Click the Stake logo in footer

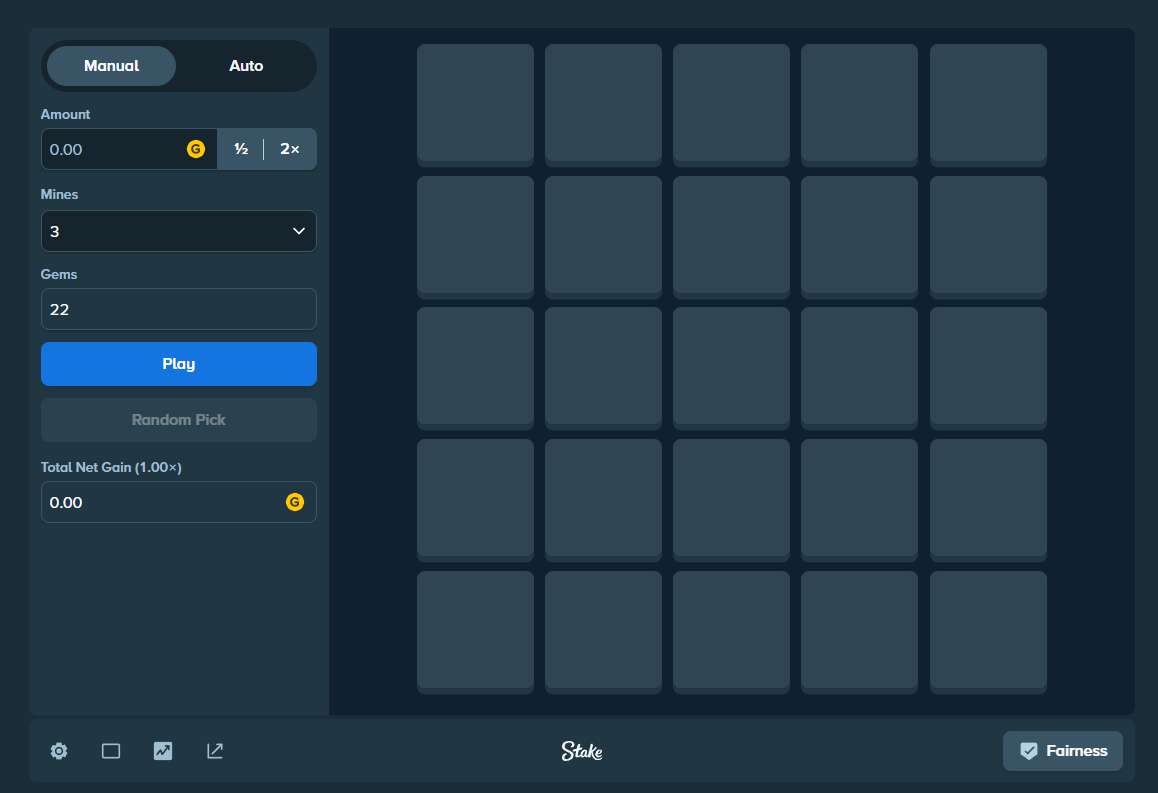pyautogui.click(x=582, y=751)
